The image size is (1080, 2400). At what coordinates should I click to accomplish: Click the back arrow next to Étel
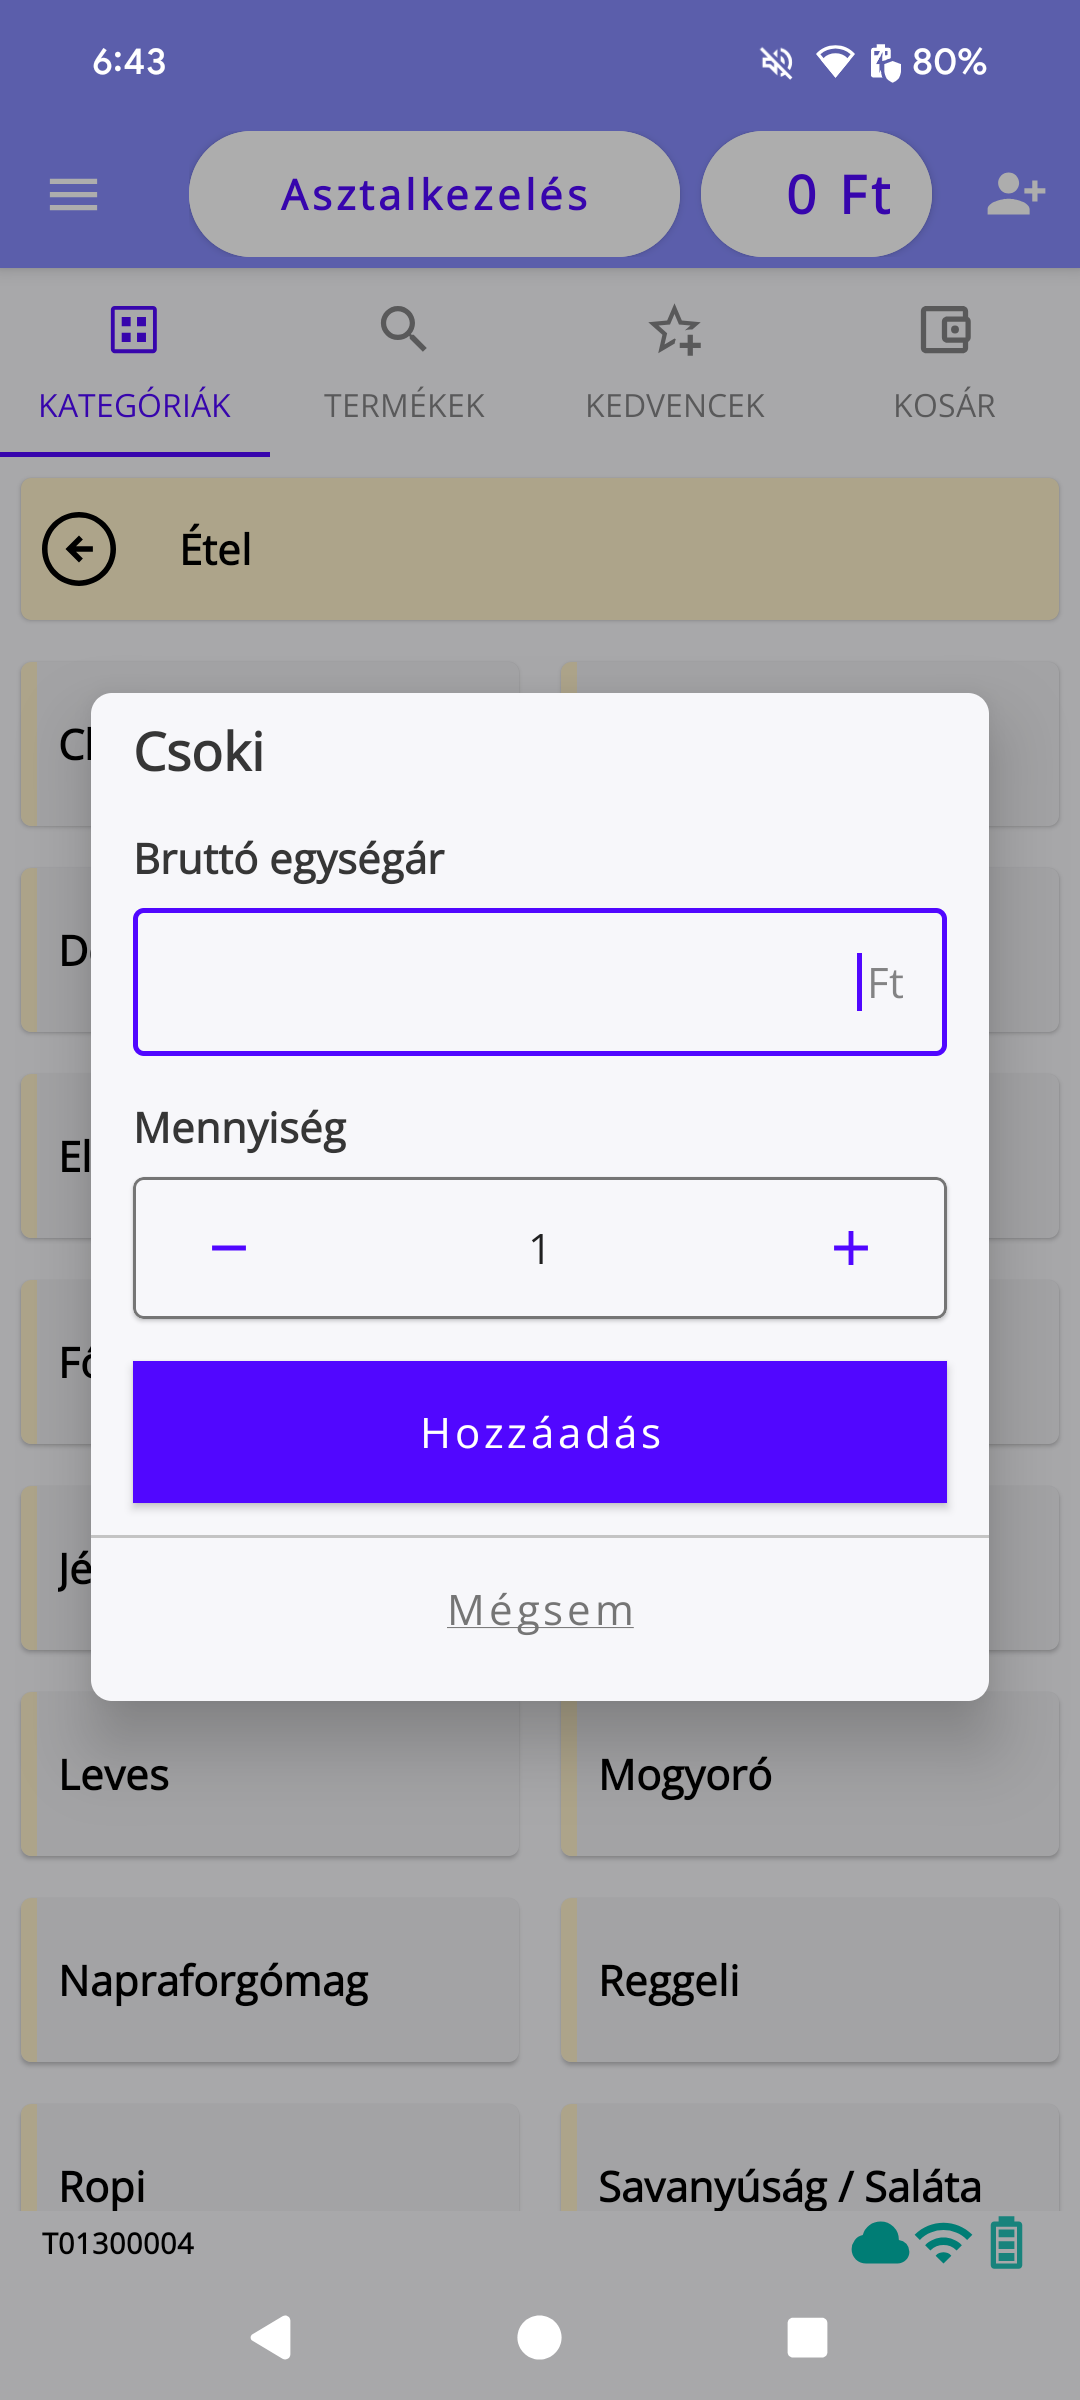pos(80,548)
